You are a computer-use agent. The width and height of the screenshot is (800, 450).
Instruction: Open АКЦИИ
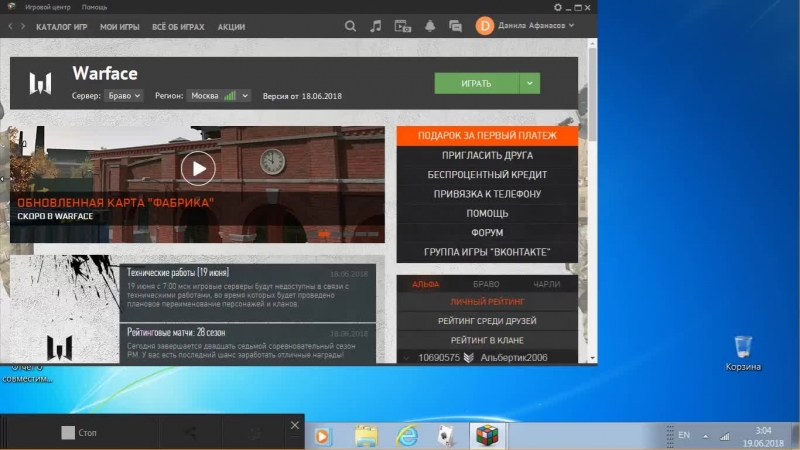[231, 27]
